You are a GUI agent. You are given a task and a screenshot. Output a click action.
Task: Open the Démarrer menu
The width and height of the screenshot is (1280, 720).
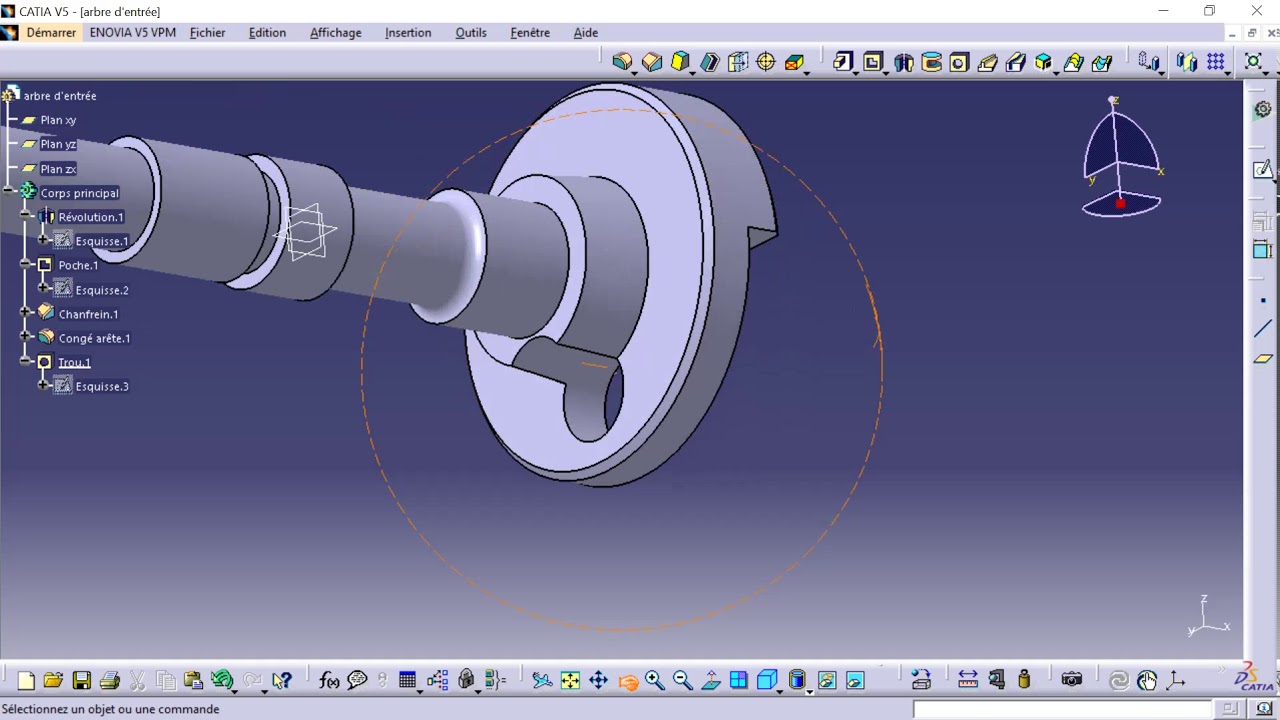(51, 32)
